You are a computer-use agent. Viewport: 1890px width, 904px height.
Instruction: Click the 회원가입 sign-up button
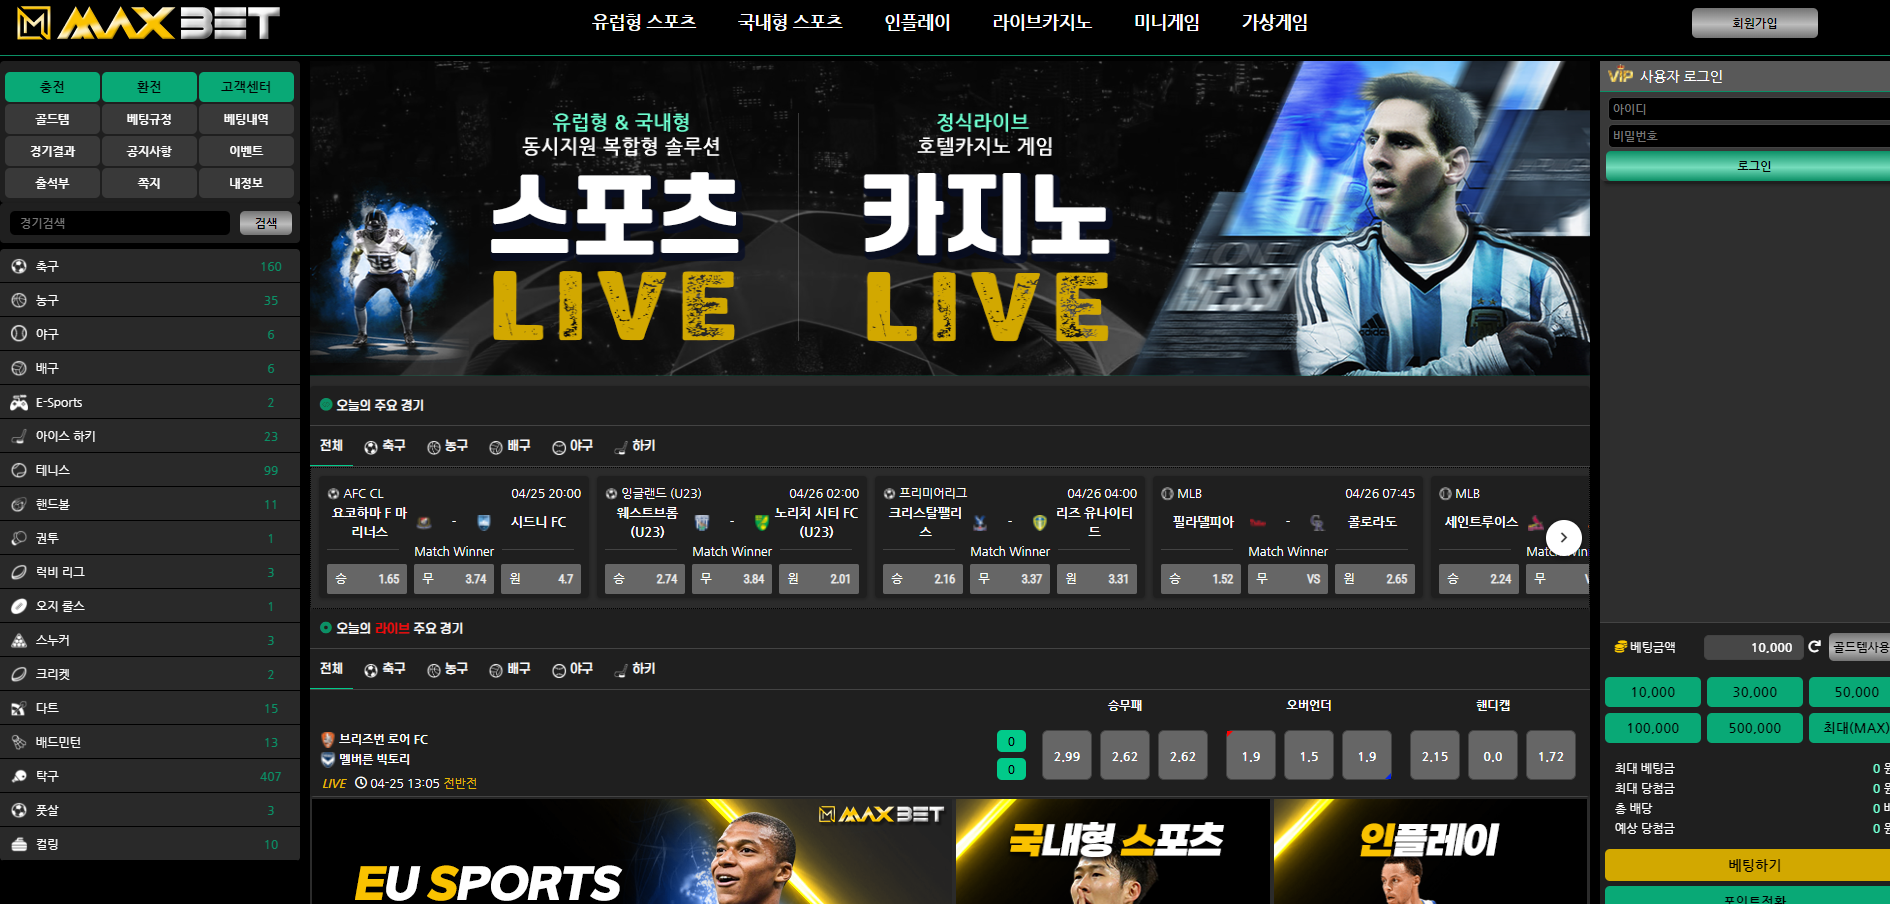pos(1754,23)
